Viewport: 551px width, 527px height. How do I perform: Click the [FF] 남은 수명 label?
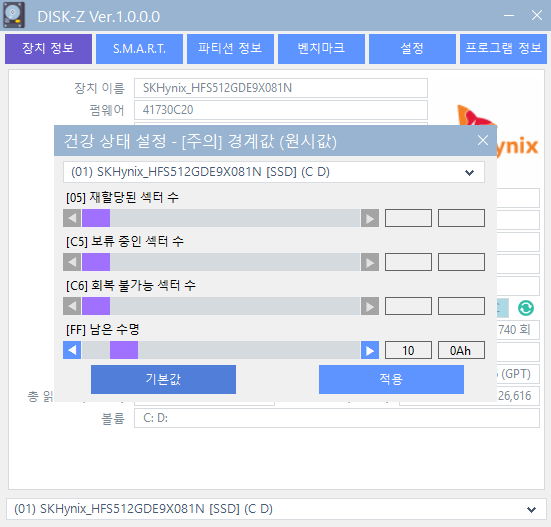(103, 330)
